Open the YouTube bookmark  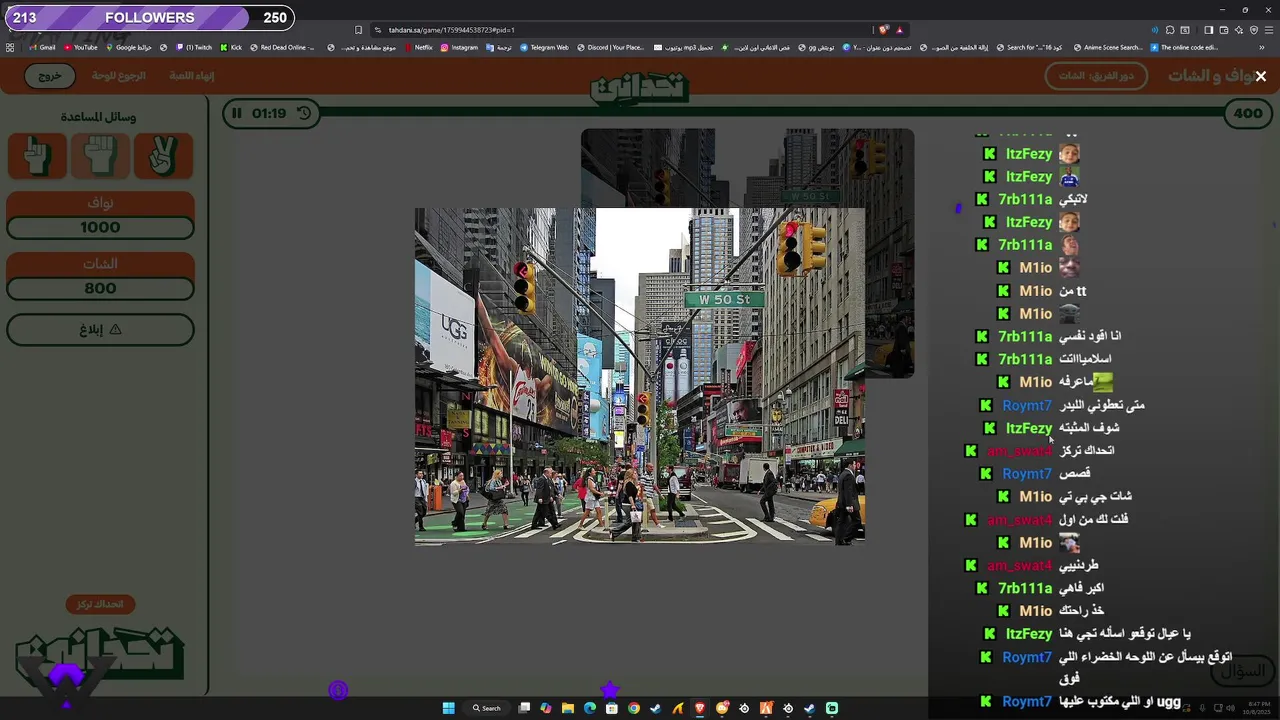[x=80, y=47]
